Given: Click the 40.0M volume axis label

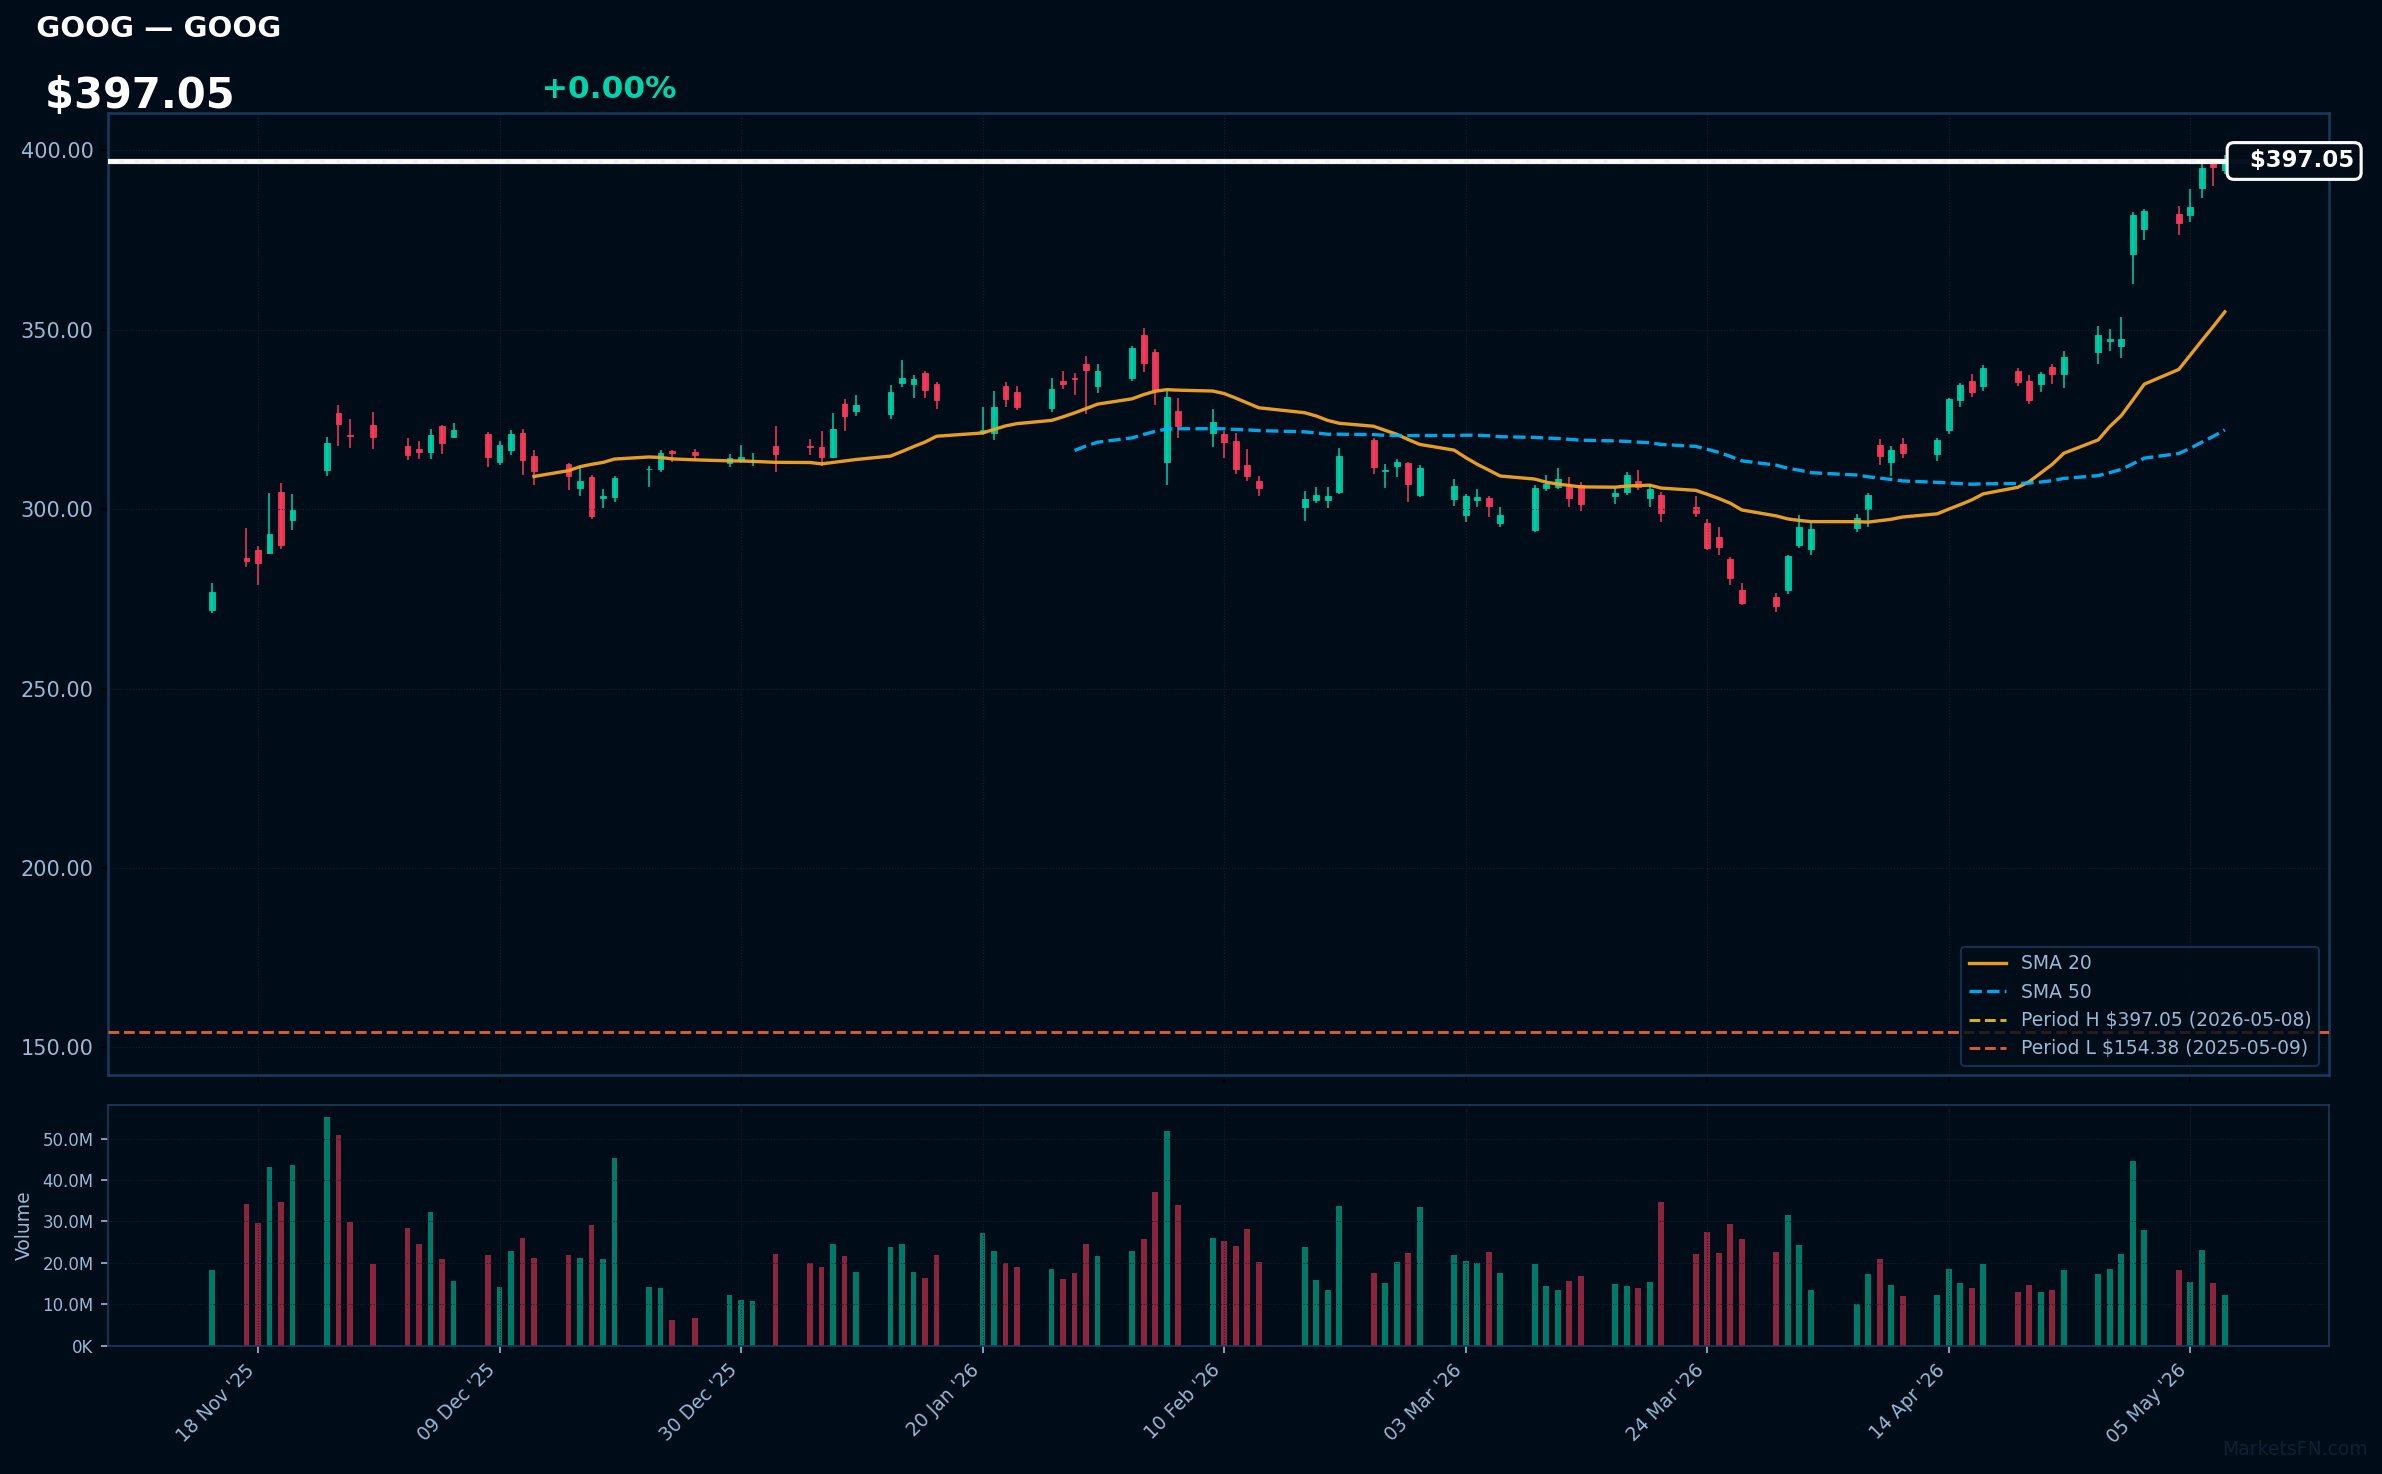Looking at the screenshot, I should pyautogui.click(x=68, y=1181).
